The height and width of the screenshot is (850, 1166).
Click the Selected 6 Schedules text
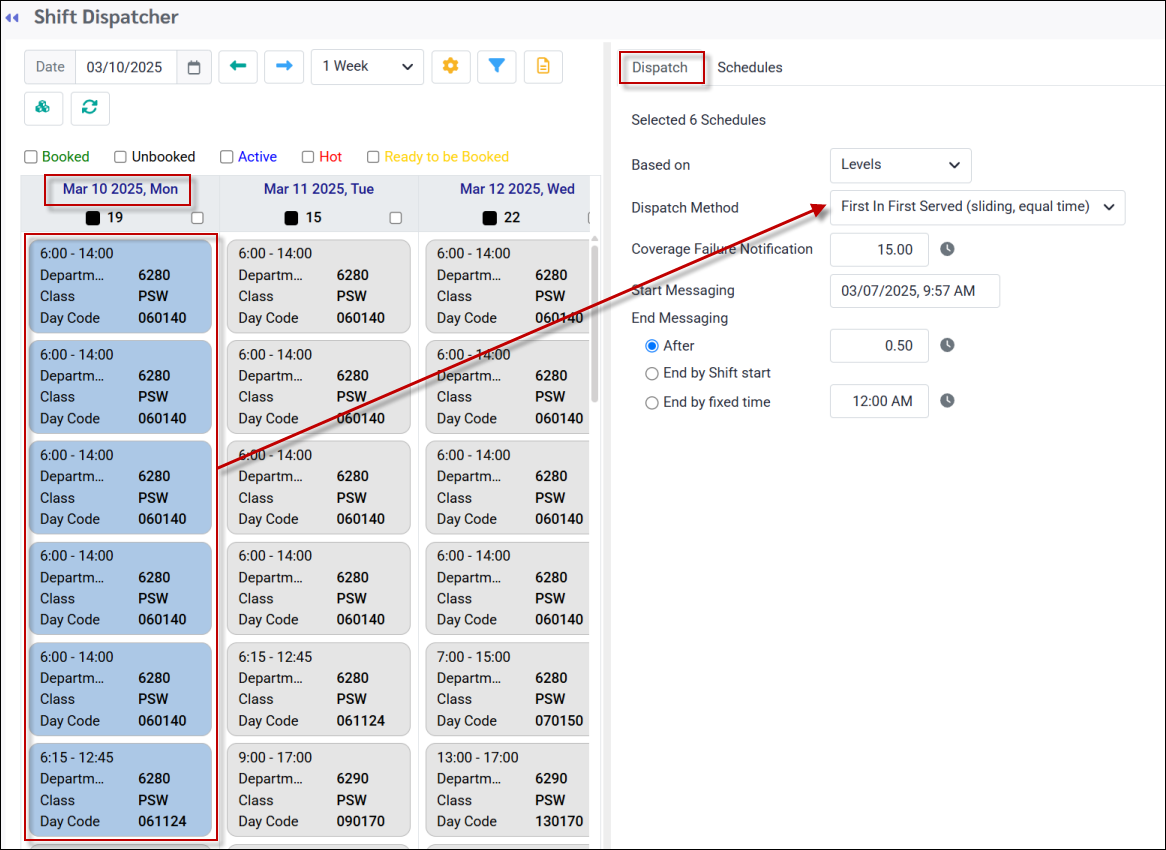pyautogui.click(x=698, y=120)
